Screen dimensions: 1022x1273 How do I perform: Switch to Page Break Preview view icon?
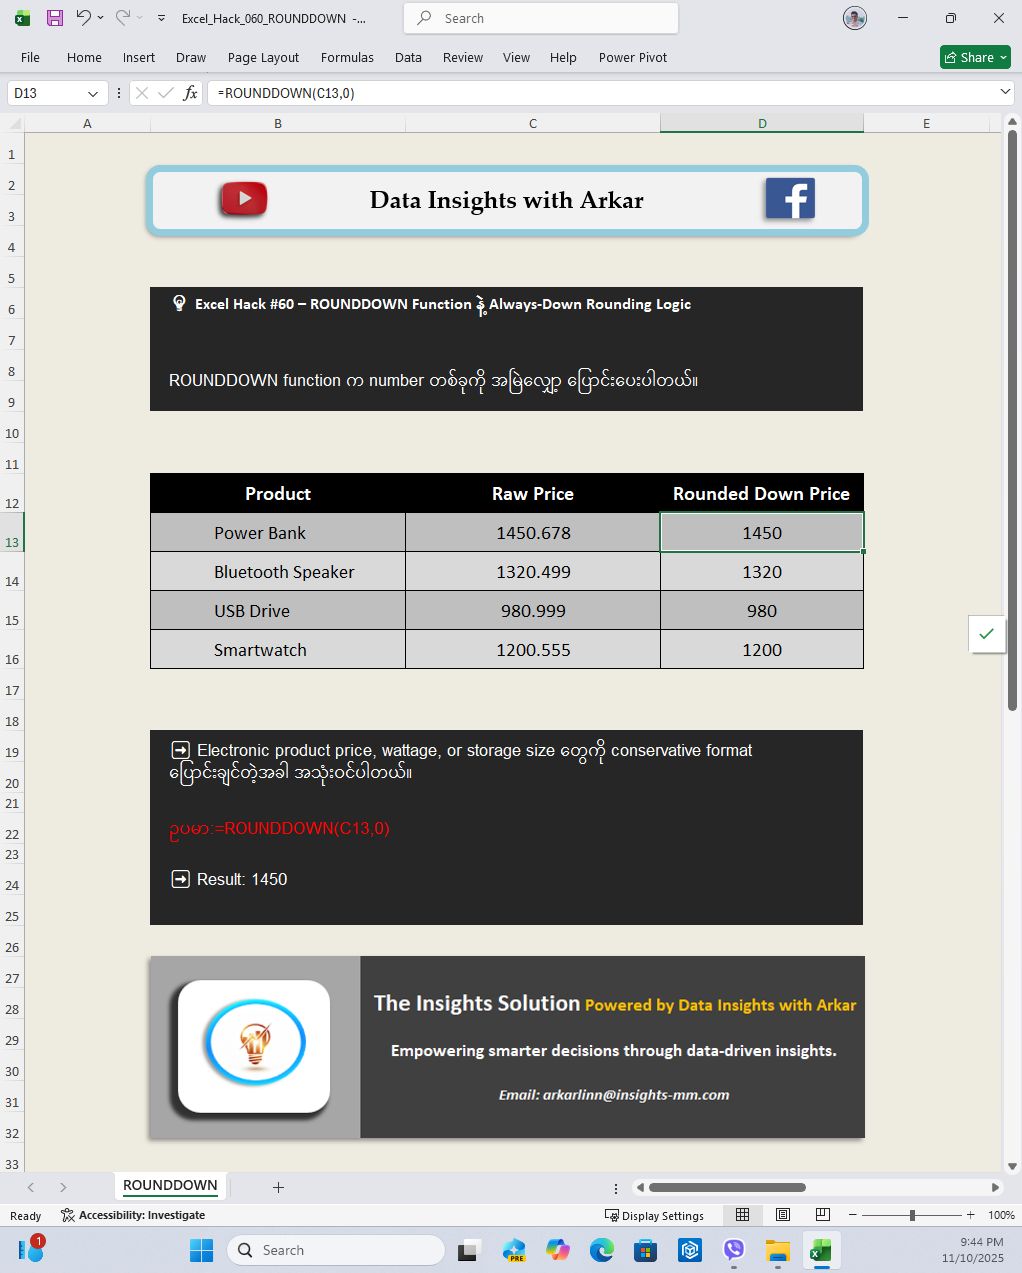(x=823, y=1215)
